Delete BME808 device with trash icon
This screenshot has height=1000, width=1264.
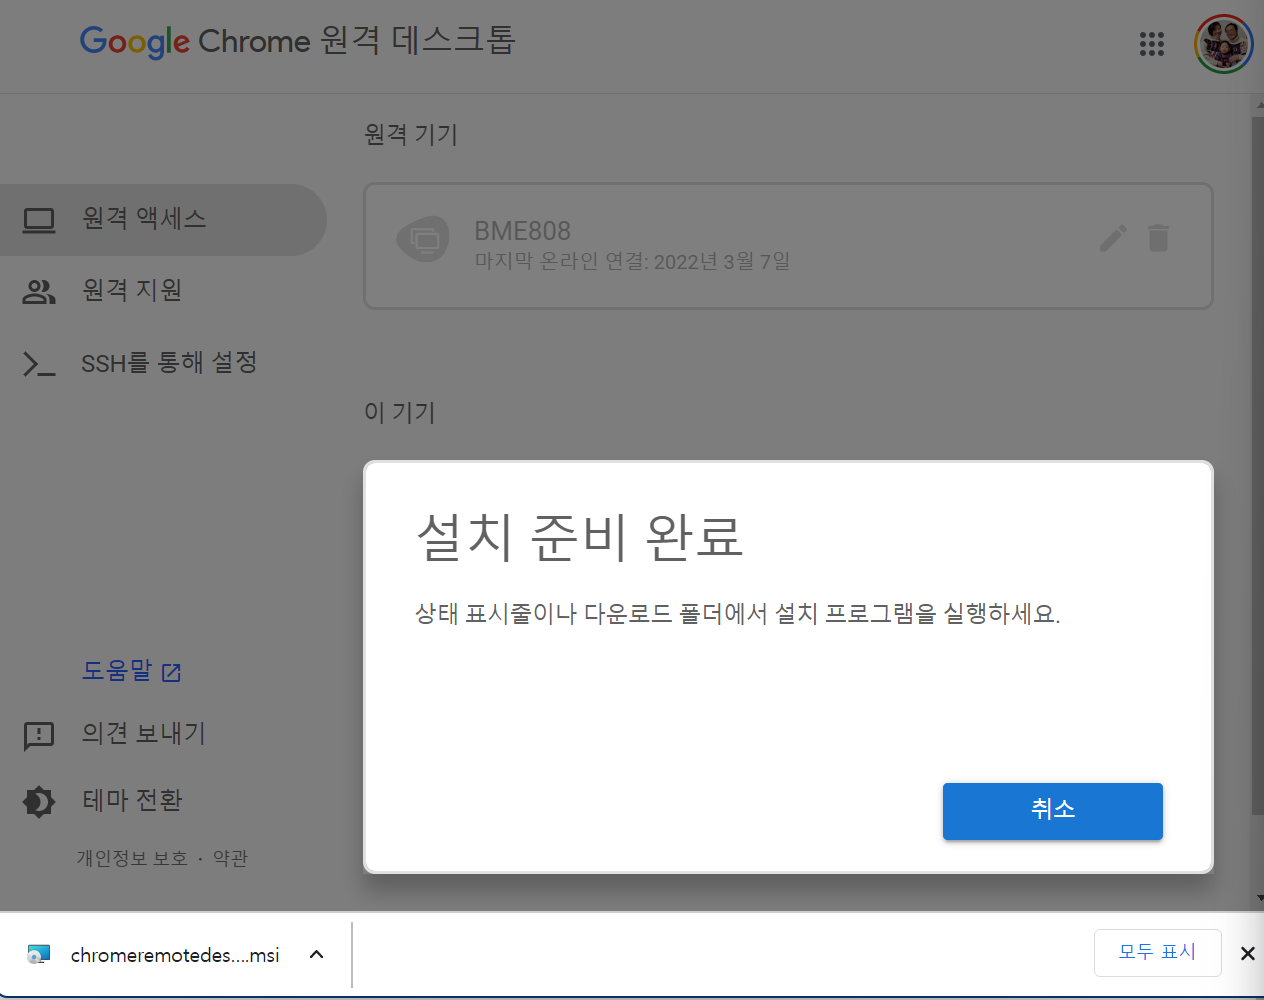[x=1159, y=238]
